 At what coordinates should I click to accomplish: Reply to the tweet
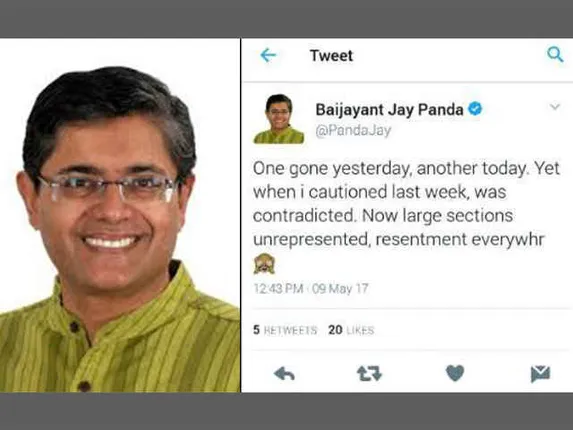point(284,374)
